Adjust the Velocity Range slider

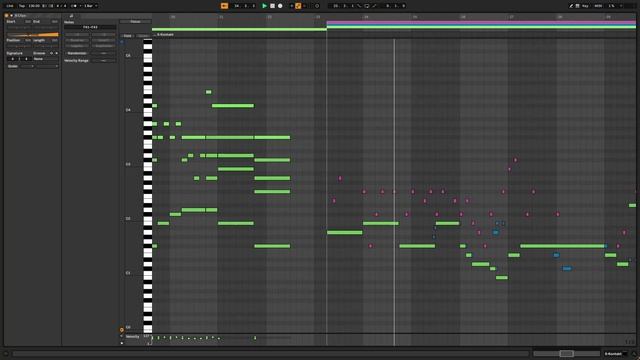(104, 60)
